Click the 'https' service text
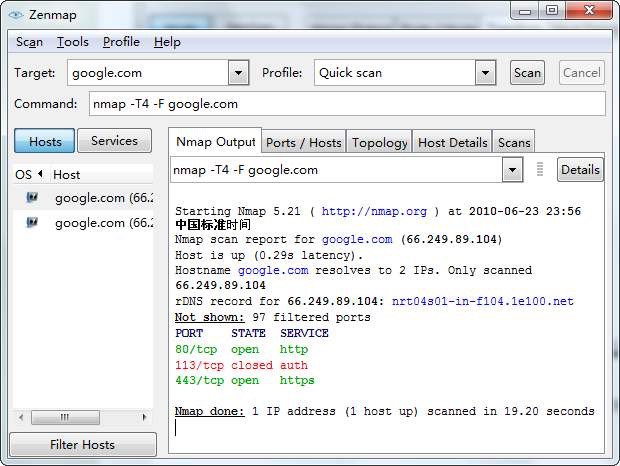620x466 pixels. [x=297, y=380]
